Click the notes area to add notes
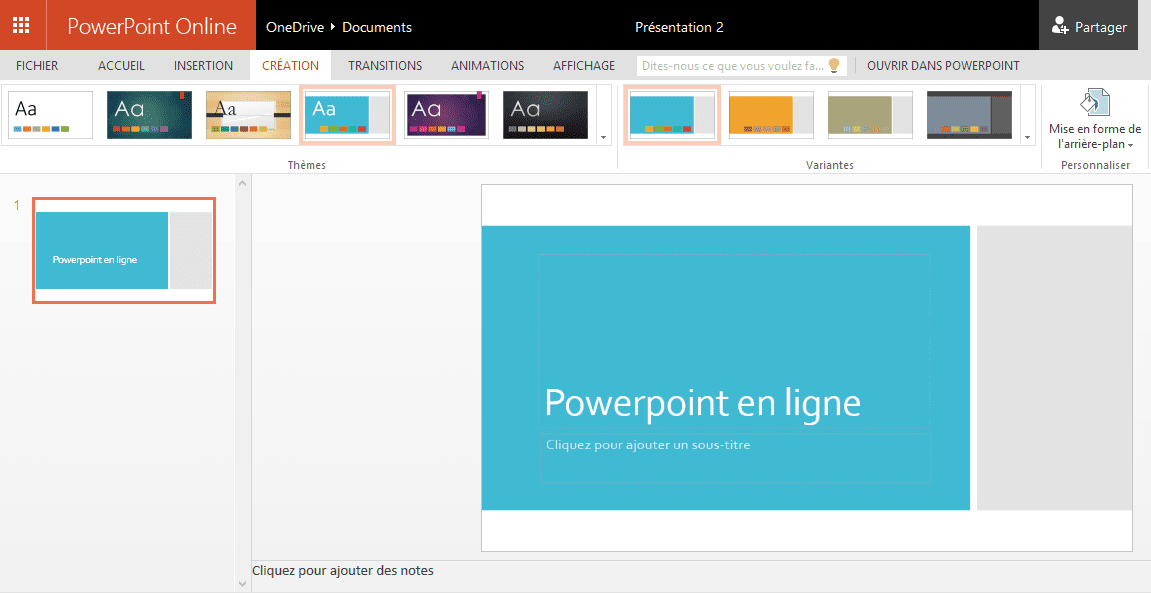The image size is (1151, 593). tap(343, 570)
